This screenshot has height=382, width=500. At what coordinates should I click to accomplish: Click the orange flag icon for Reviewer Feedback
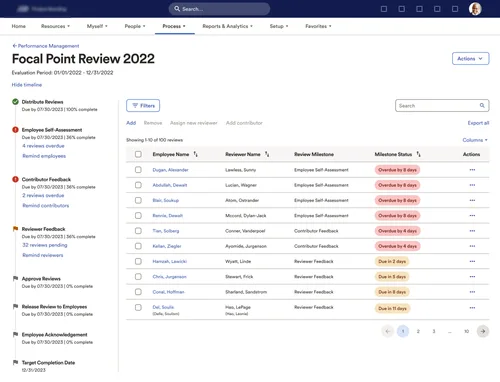click(15, 229)
